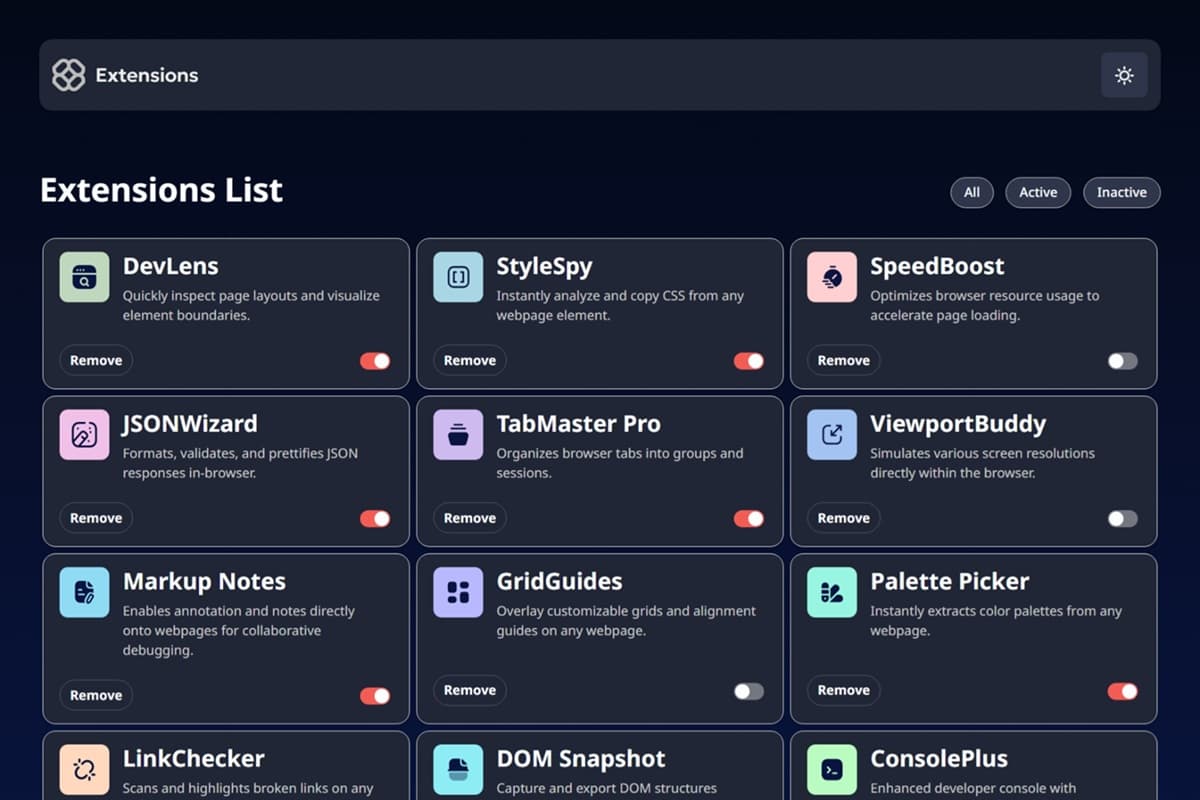This screenshot has width=1200, height=800.
Task: Switch off the JSONWizard toggle
Action: click(x=375, y=519)
